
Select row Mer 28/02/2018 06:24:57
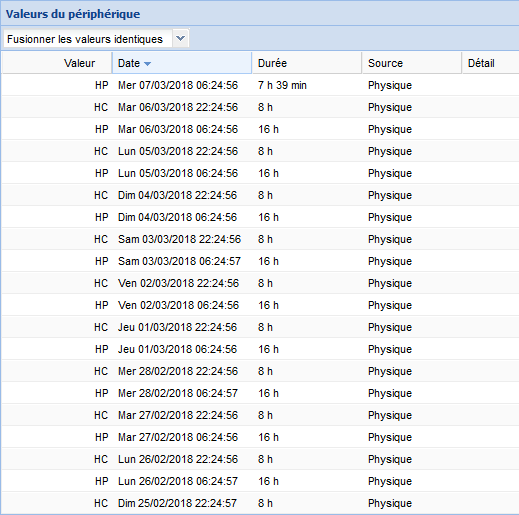click(x=260, y=393)
